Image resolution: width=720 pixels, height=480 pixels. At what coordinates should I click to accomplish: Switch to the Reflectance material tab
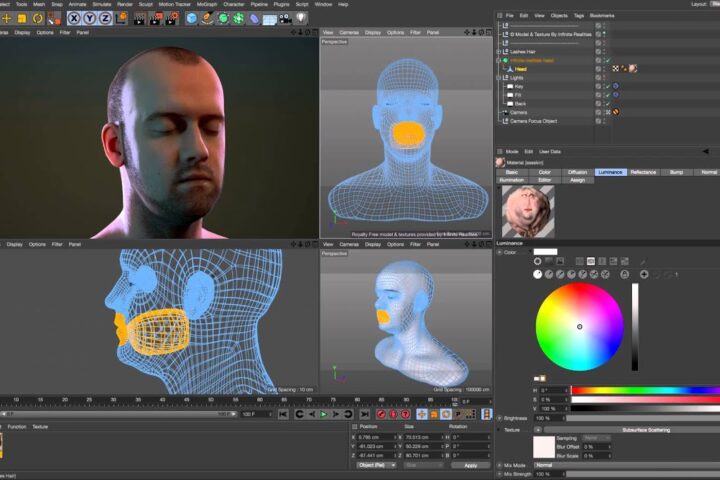pos(643,172)
